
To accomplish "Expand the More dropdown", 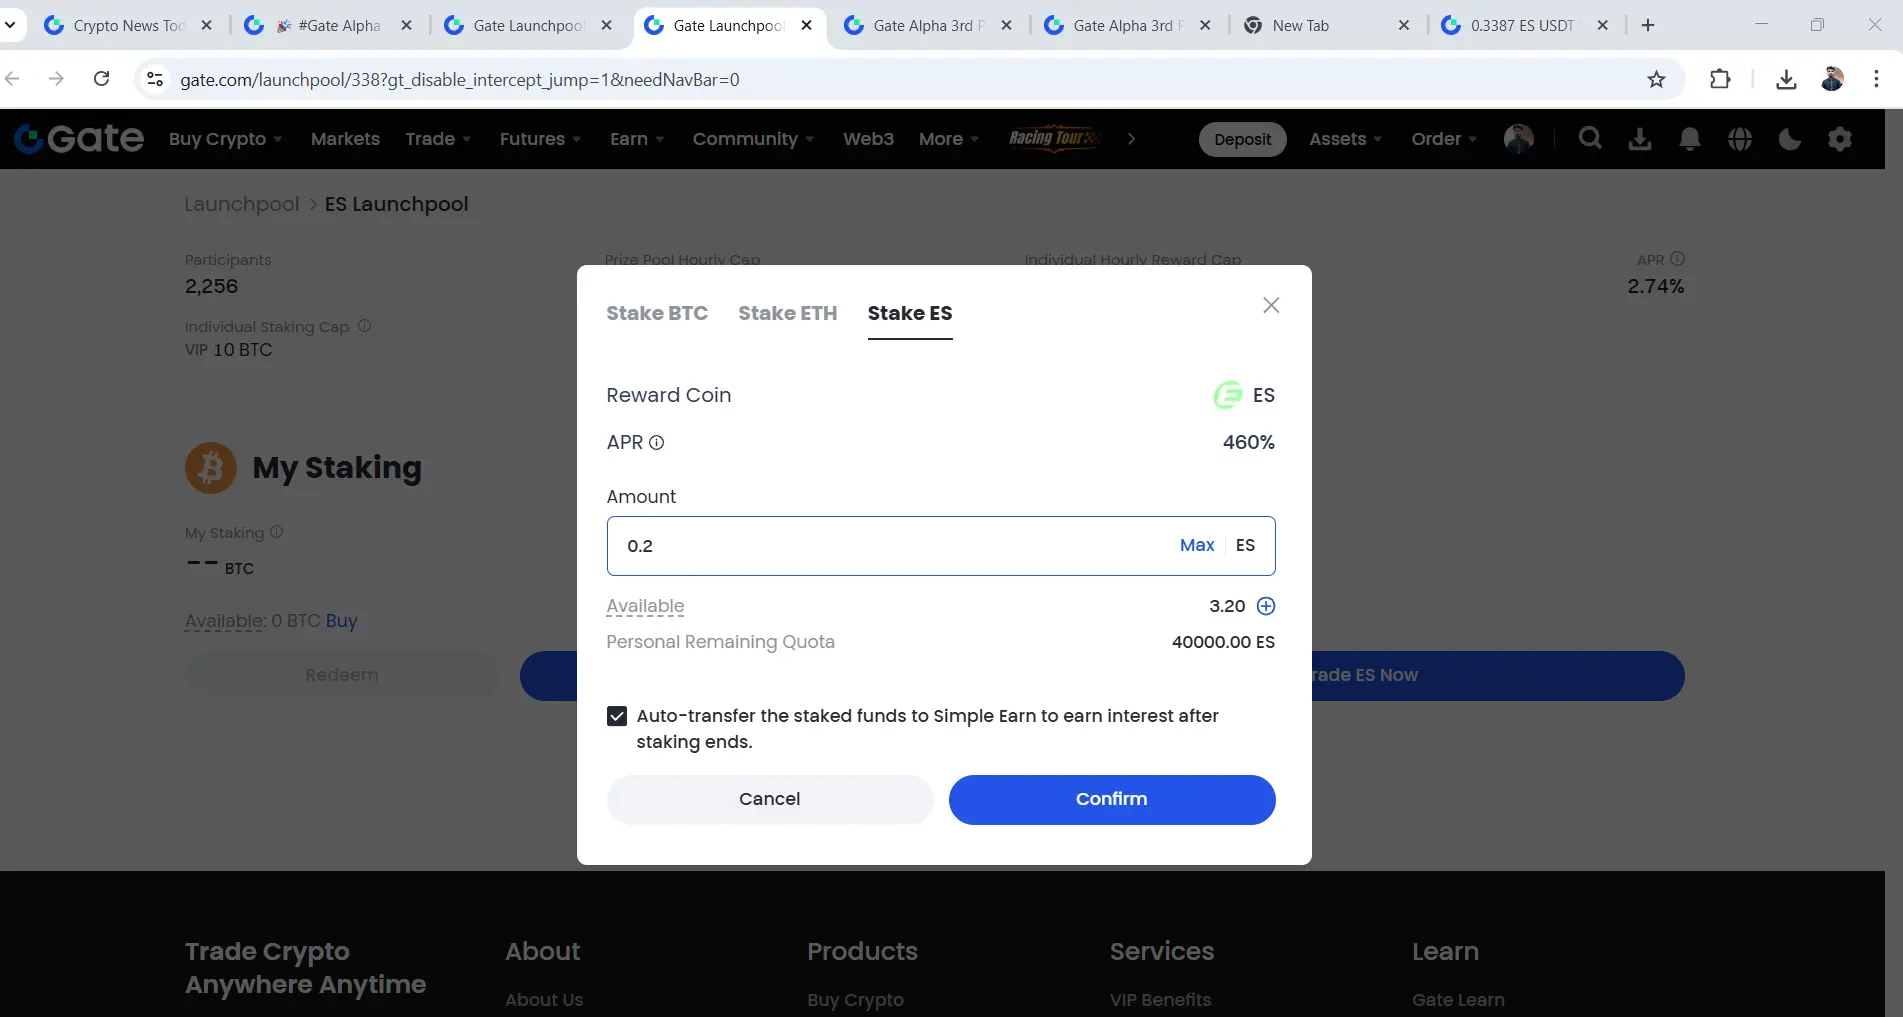I will (949, 139).
